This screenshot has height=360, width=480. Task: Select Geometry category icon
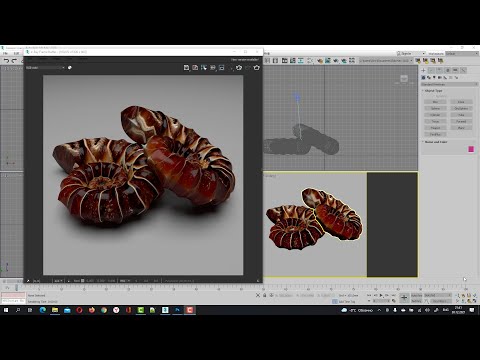423,77
